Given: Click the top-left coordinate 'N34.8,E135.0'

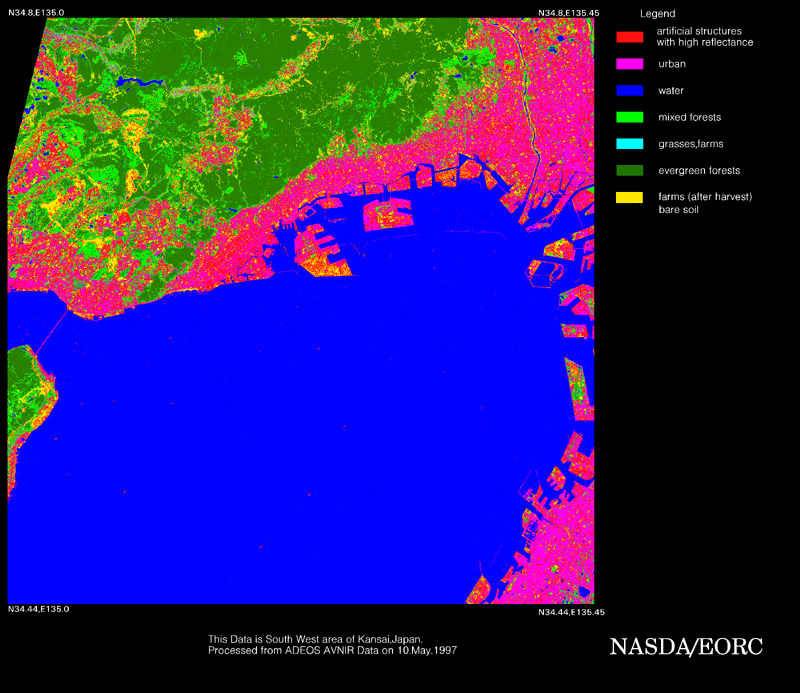Looking at the screenshot, I should pos(36,13).
